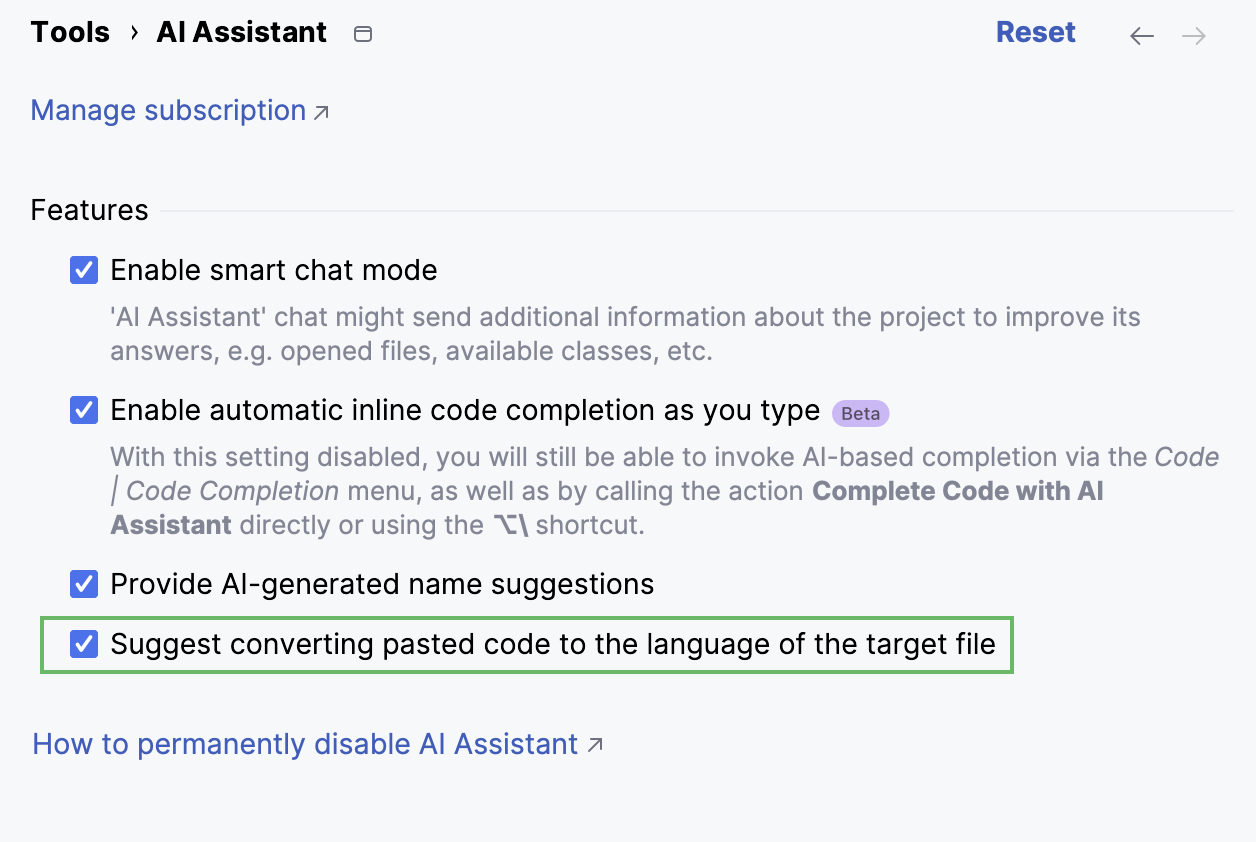Open How to permanently disable AI Assistant

305,744
